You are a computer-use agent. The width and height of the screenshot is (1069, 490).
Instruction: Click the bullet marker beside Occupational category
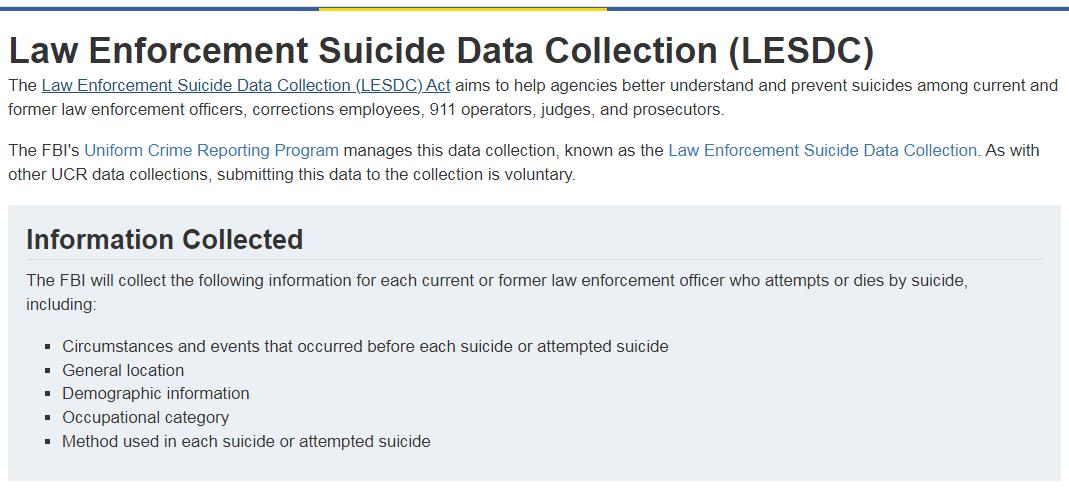click(48, 418)
